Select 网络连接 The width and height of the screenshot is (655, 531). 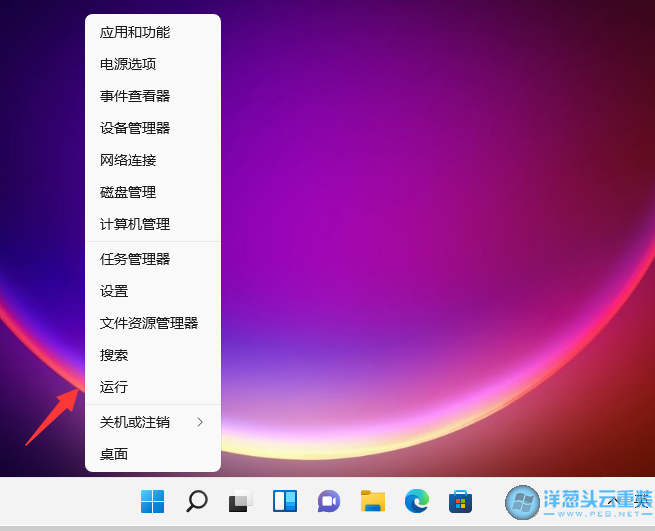point(153,160)
